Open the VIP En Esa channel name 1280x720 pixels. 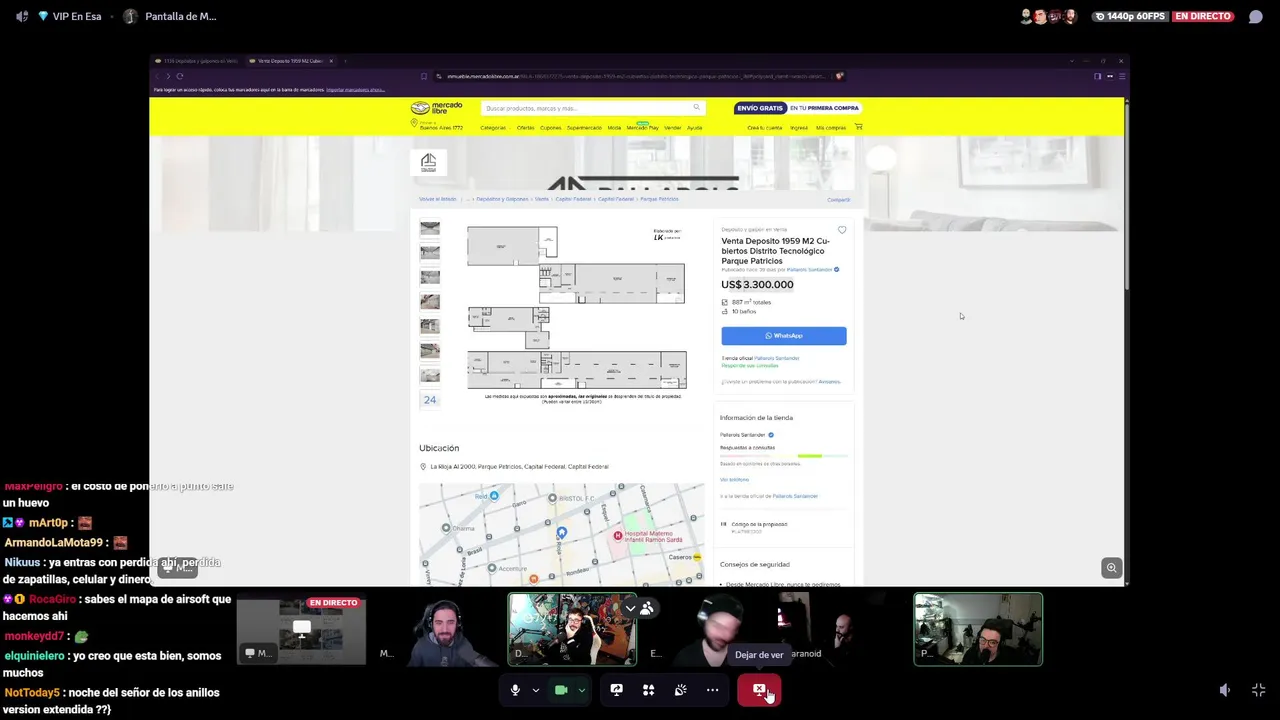(78, 16)
